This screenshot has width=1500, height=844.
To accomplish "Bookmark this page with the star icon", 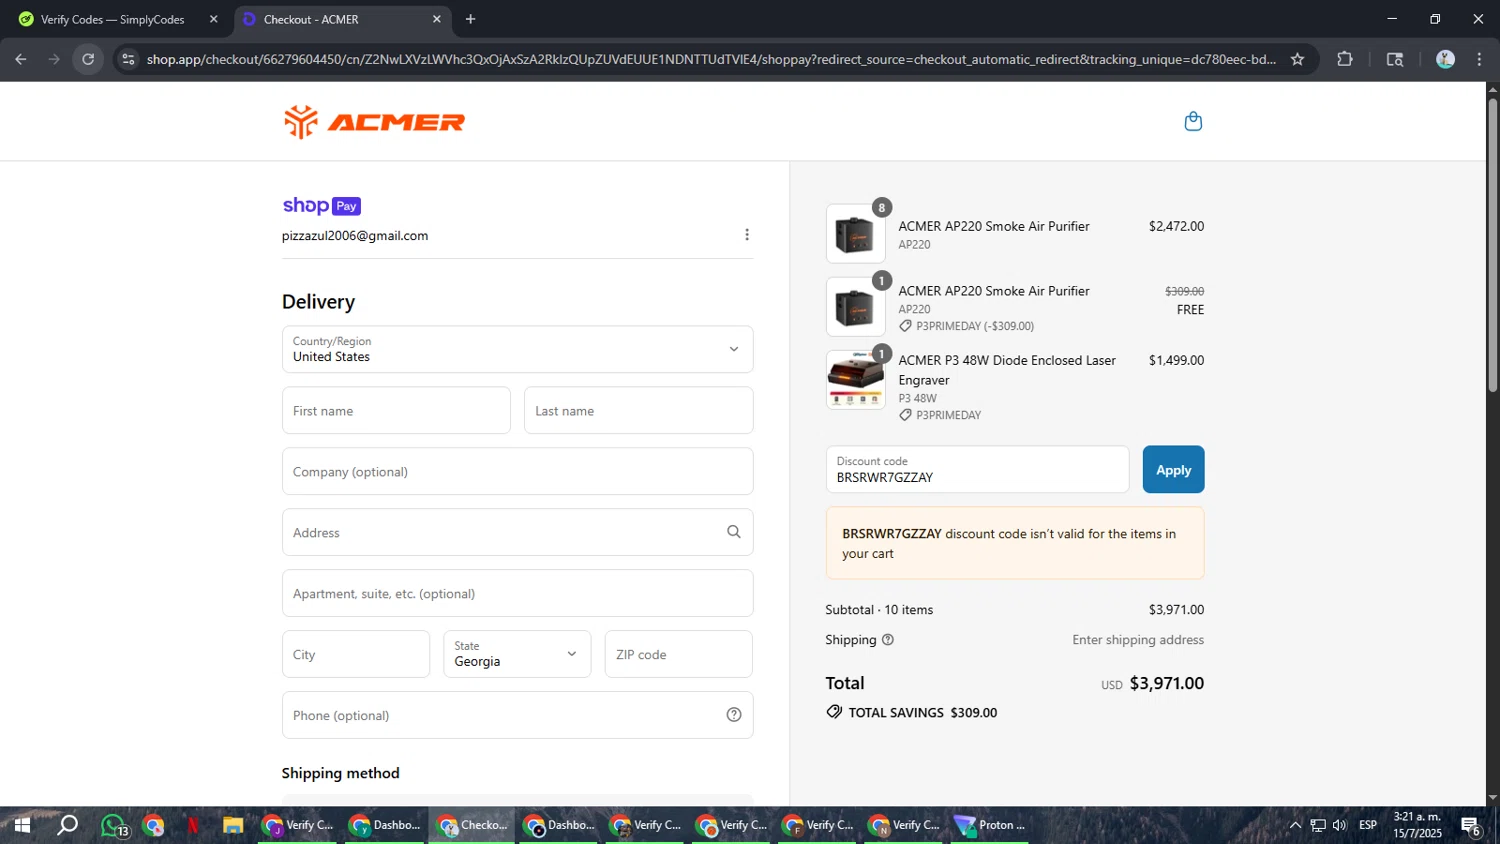I will pos(1297,59).
